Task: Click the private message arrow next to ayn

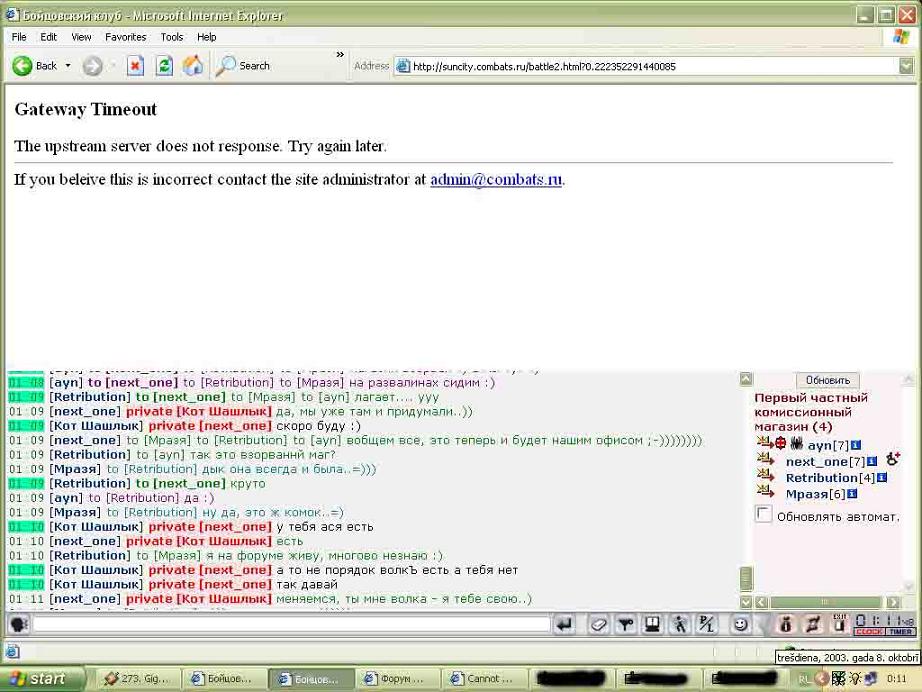Action: 764,442
